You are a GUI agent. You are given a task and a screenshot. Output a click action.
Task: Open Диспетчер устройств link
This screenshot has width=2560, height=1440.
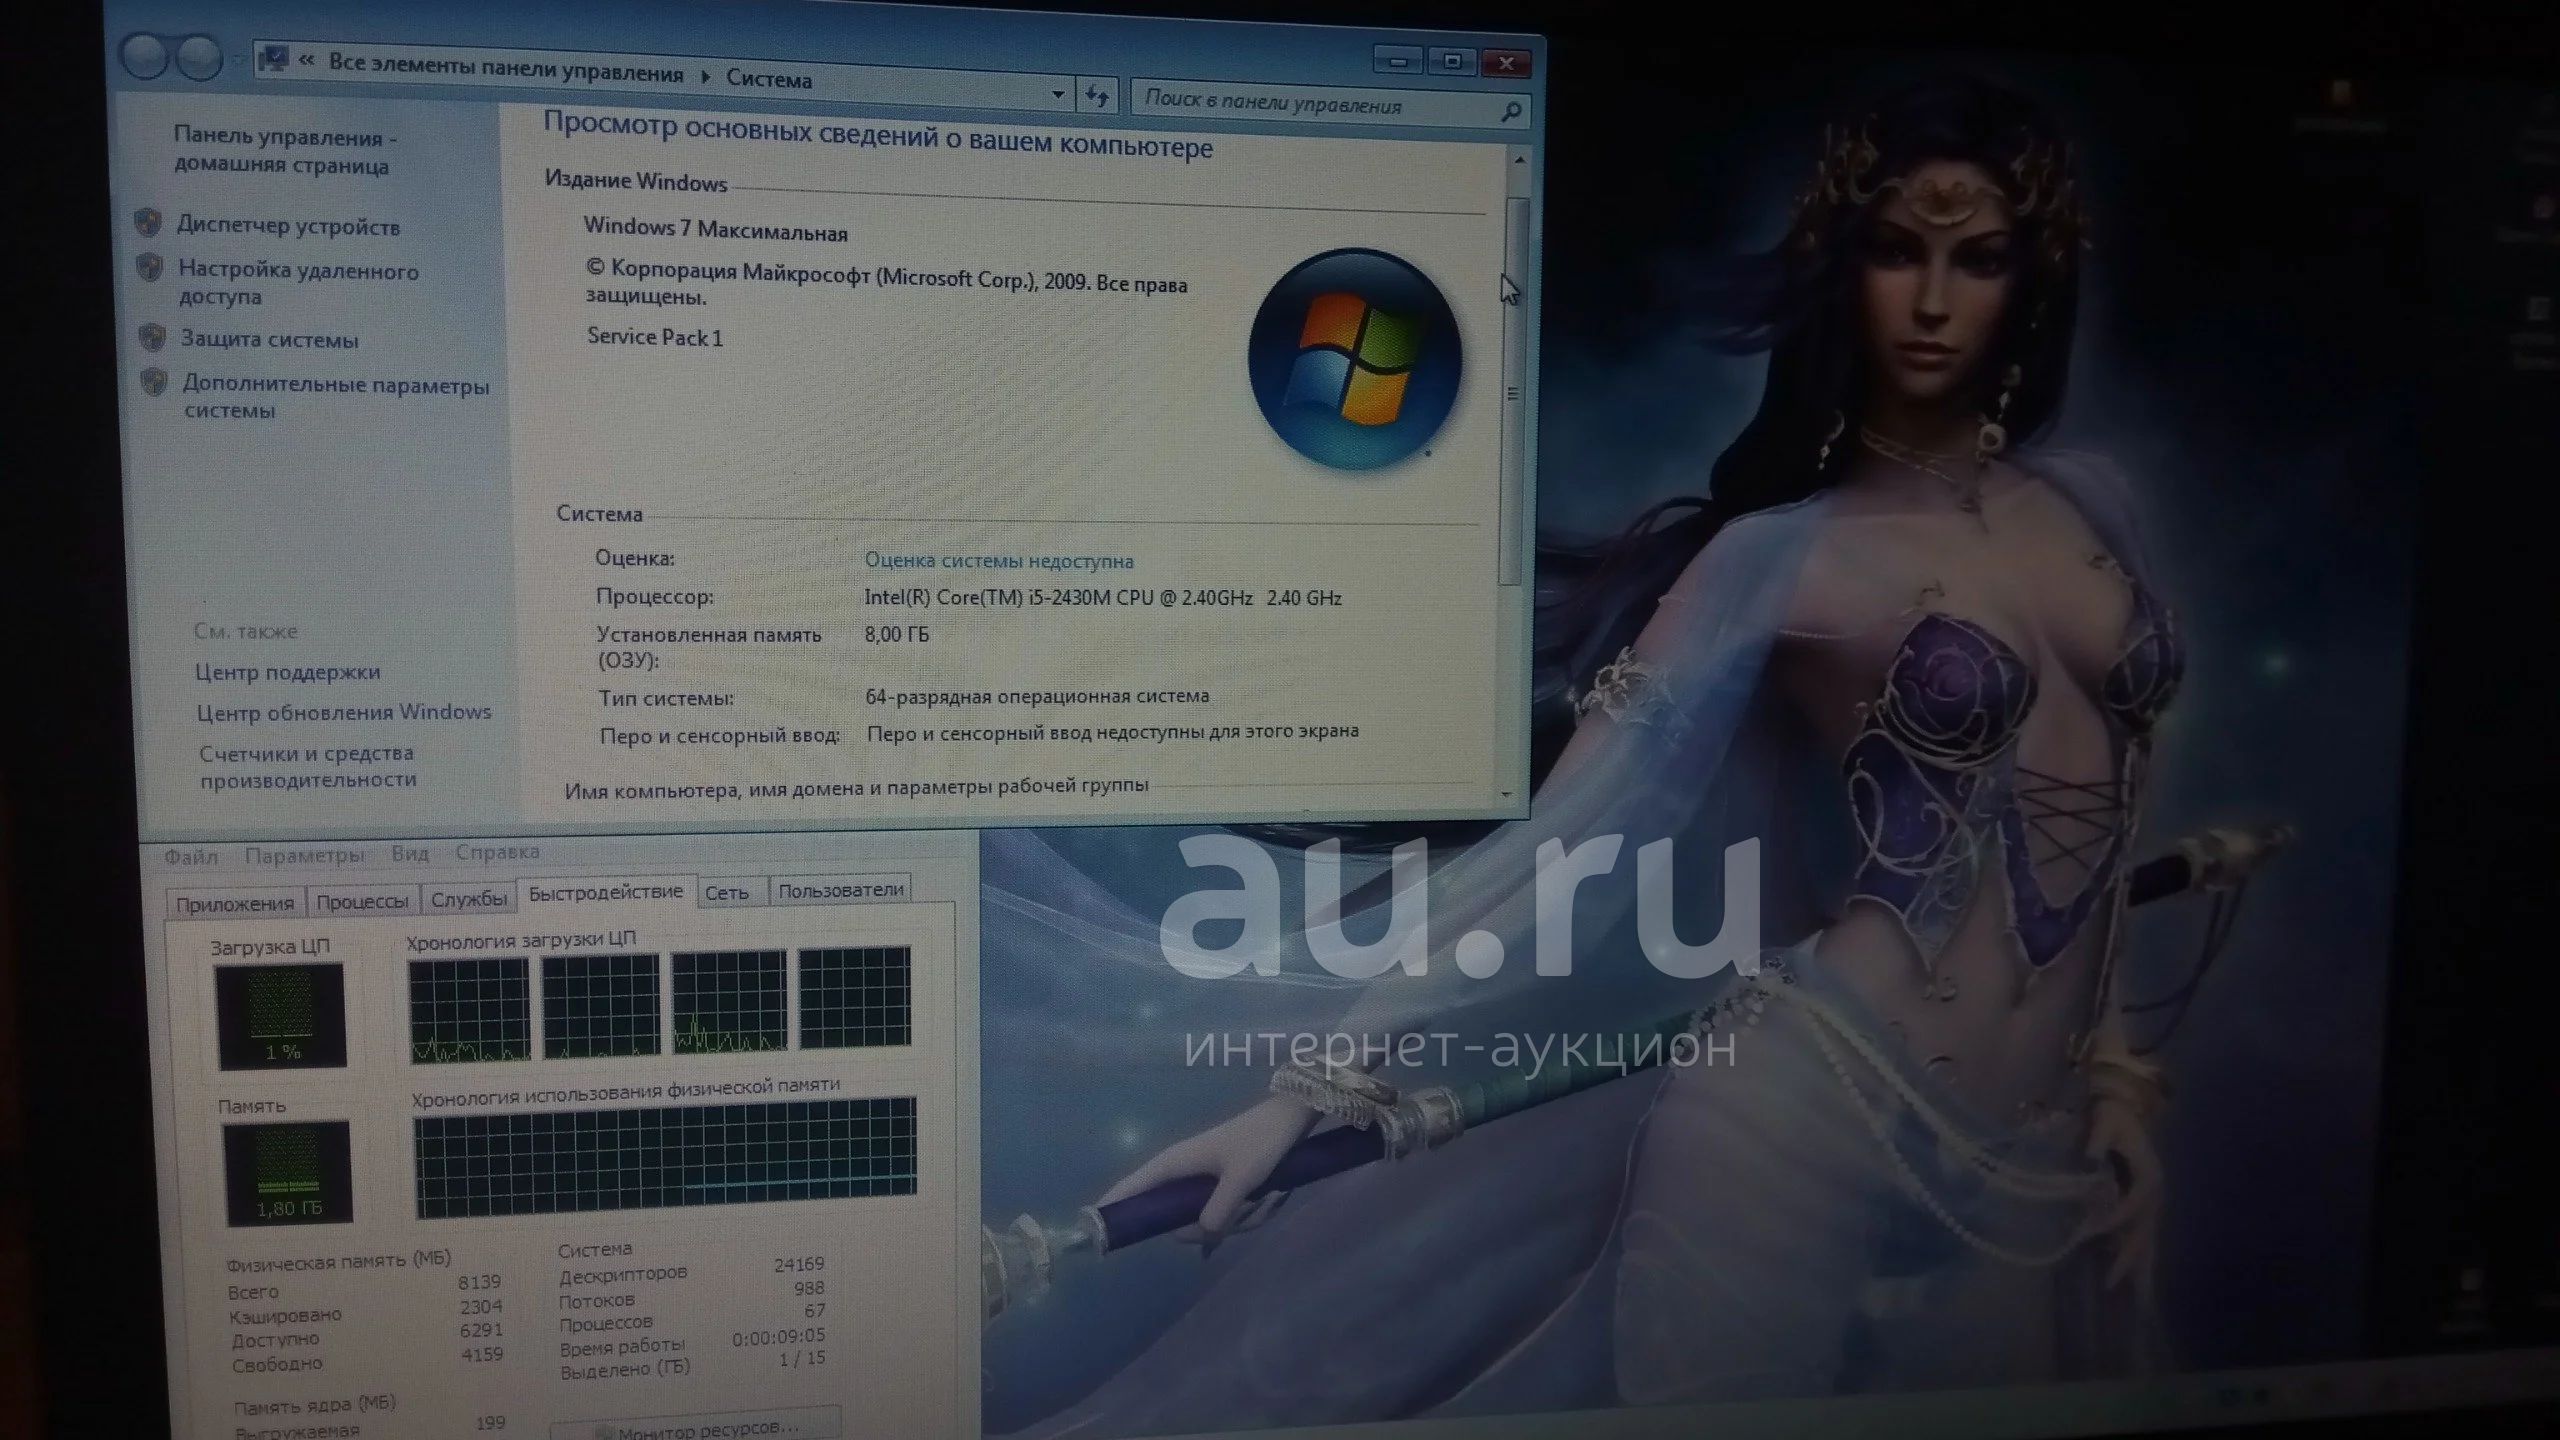[x=289, y=226]
